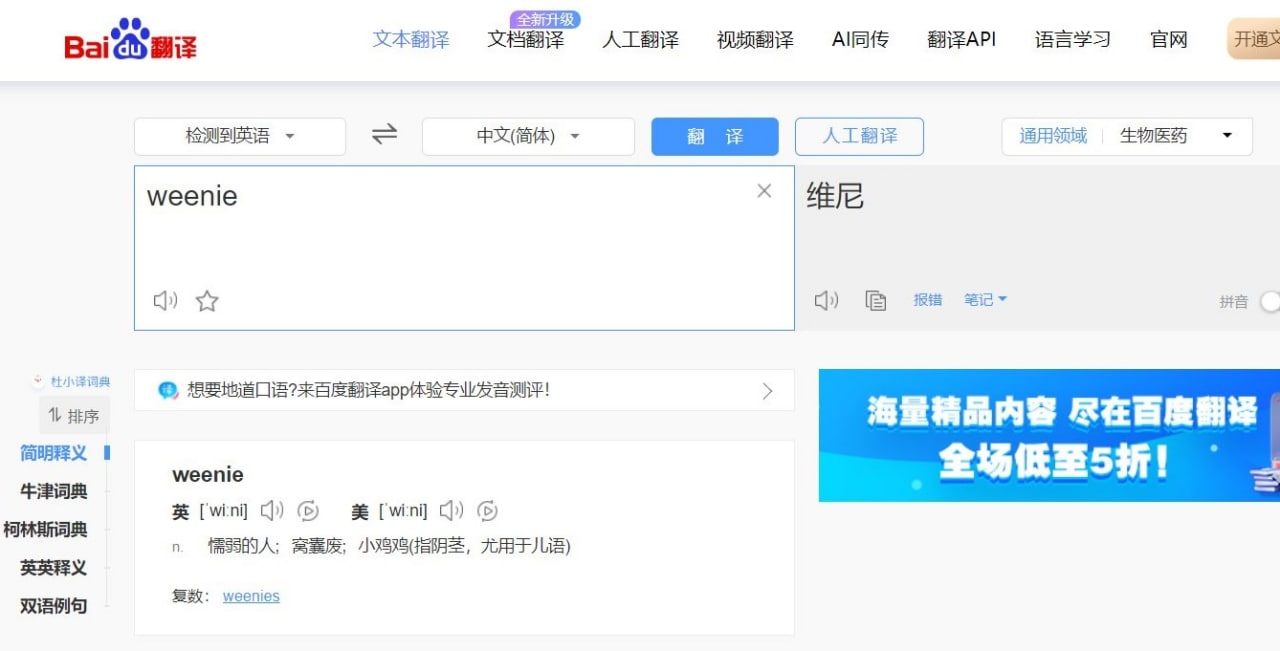Open the 检测到英语 source language dropdown
Image resolution: width=1280 pixels, height=651 pixels.
point(240,137)
